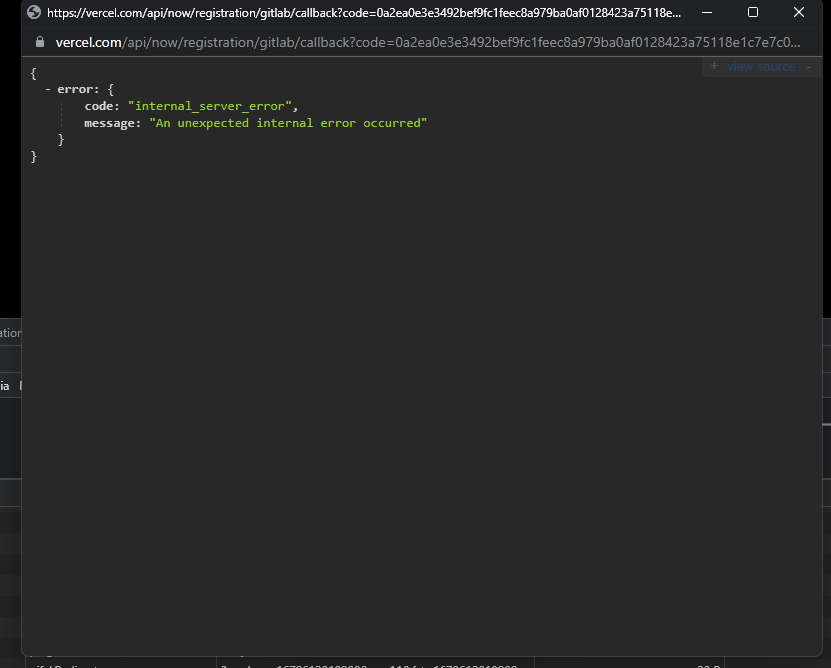Minimize the popup window
Image resolution: width=831 pixels, height=668 pixels.
(x=707, y=12)
